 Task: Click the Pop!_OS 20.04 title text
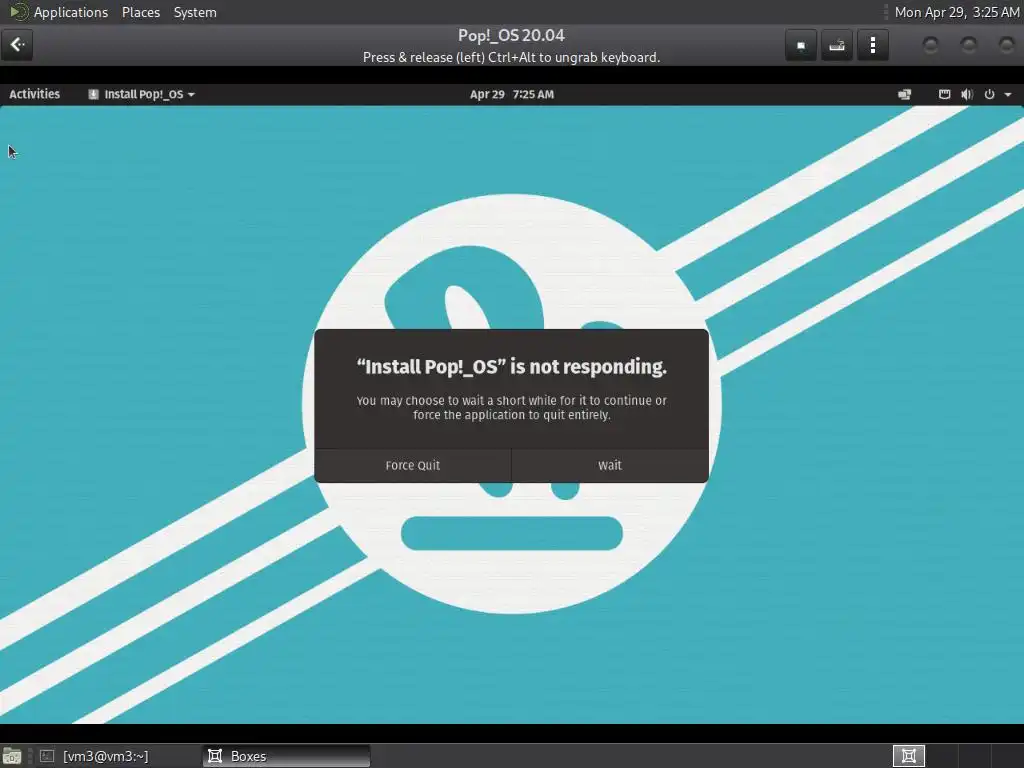pyautogui.click(x=511, y=35)
